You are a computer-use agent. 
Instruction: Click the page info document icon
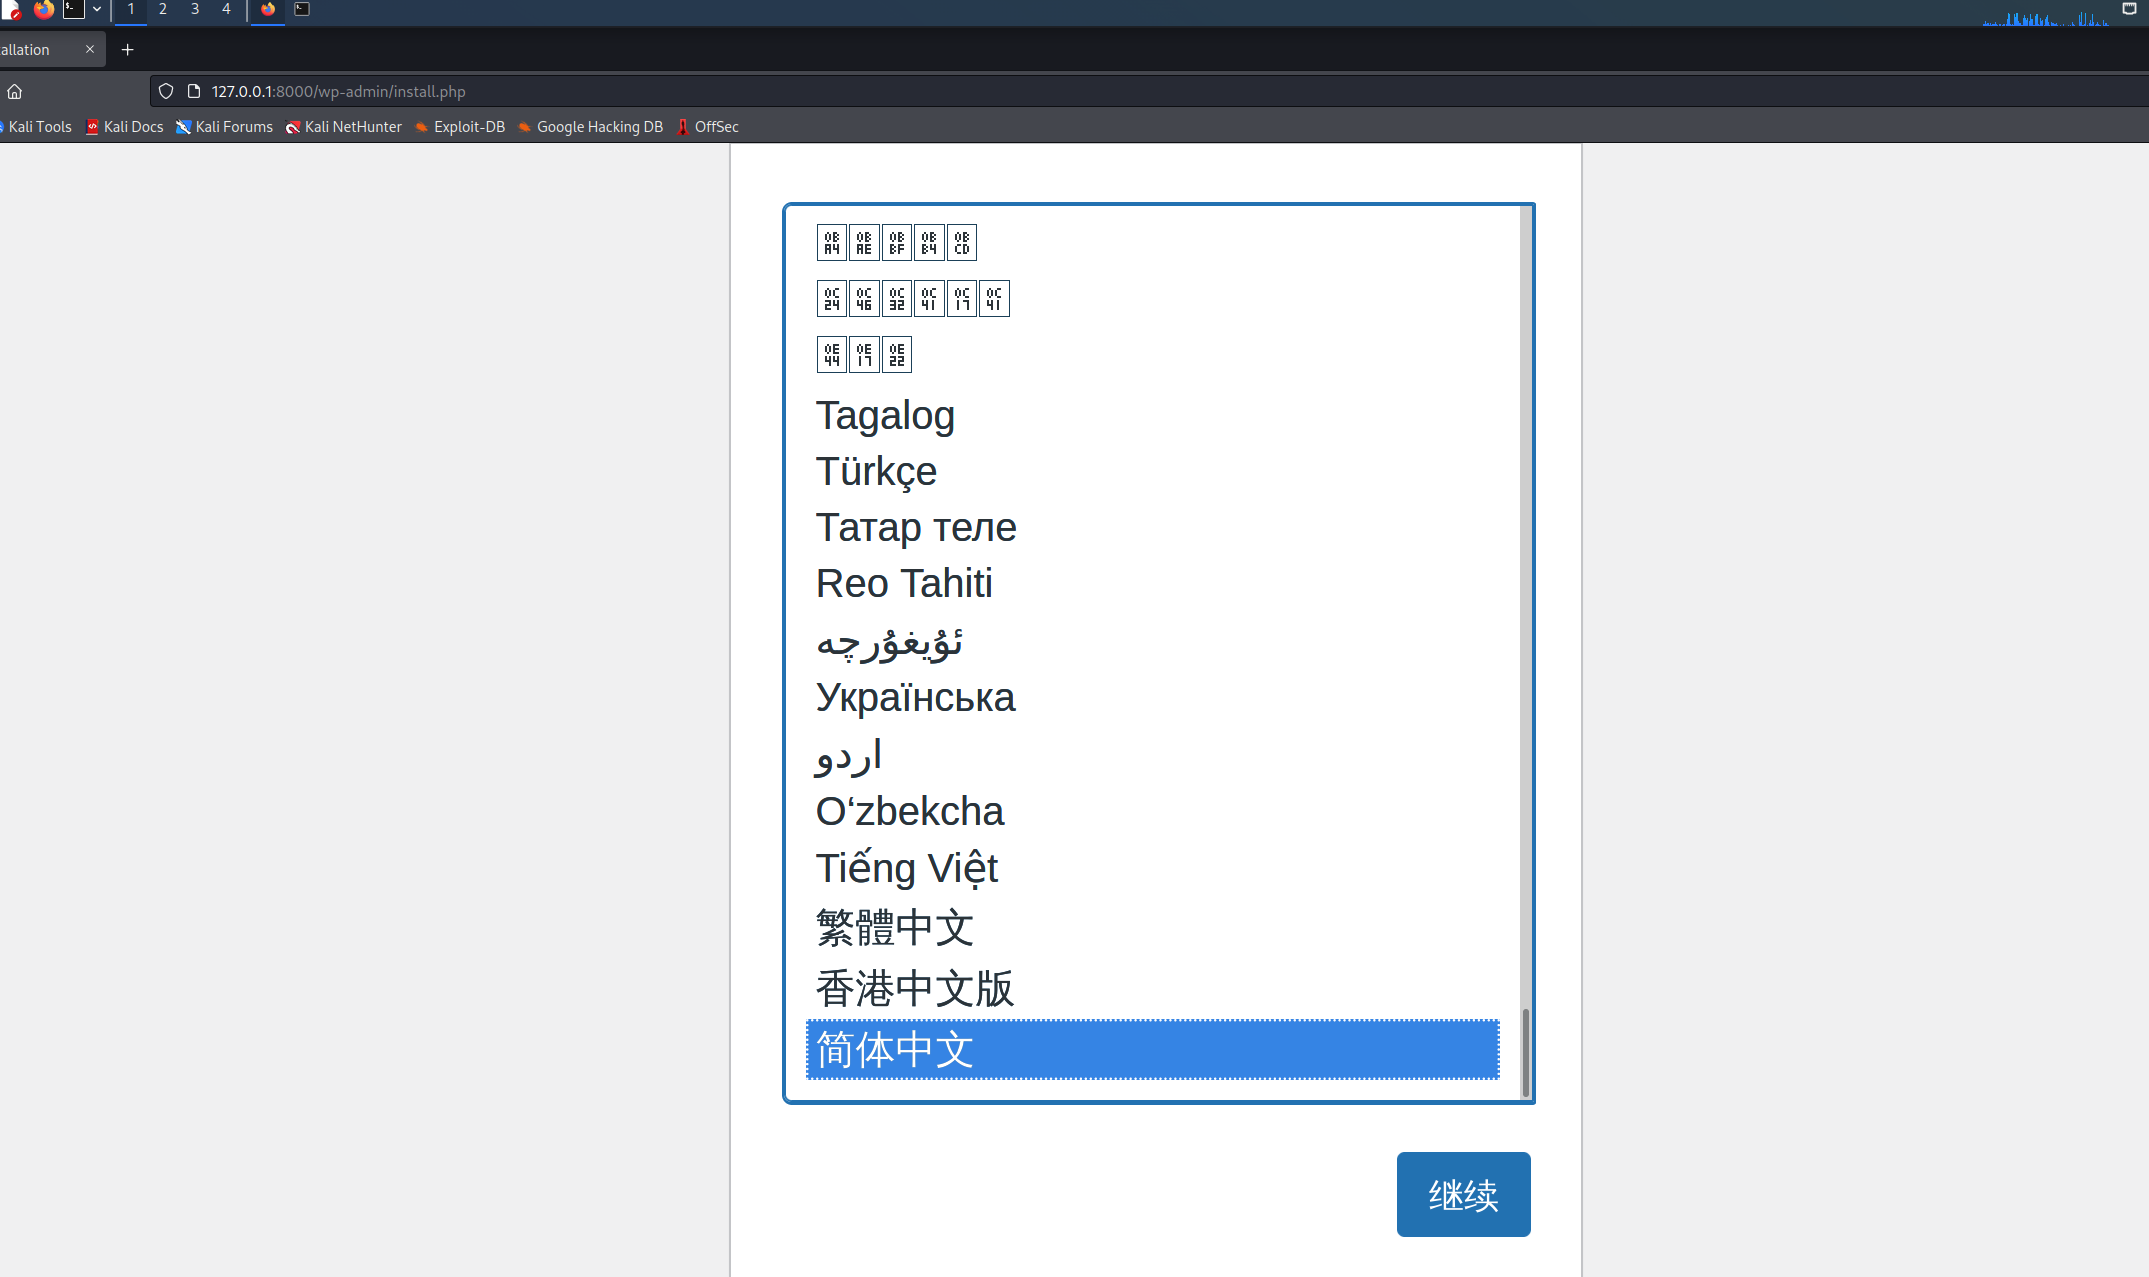194,91
